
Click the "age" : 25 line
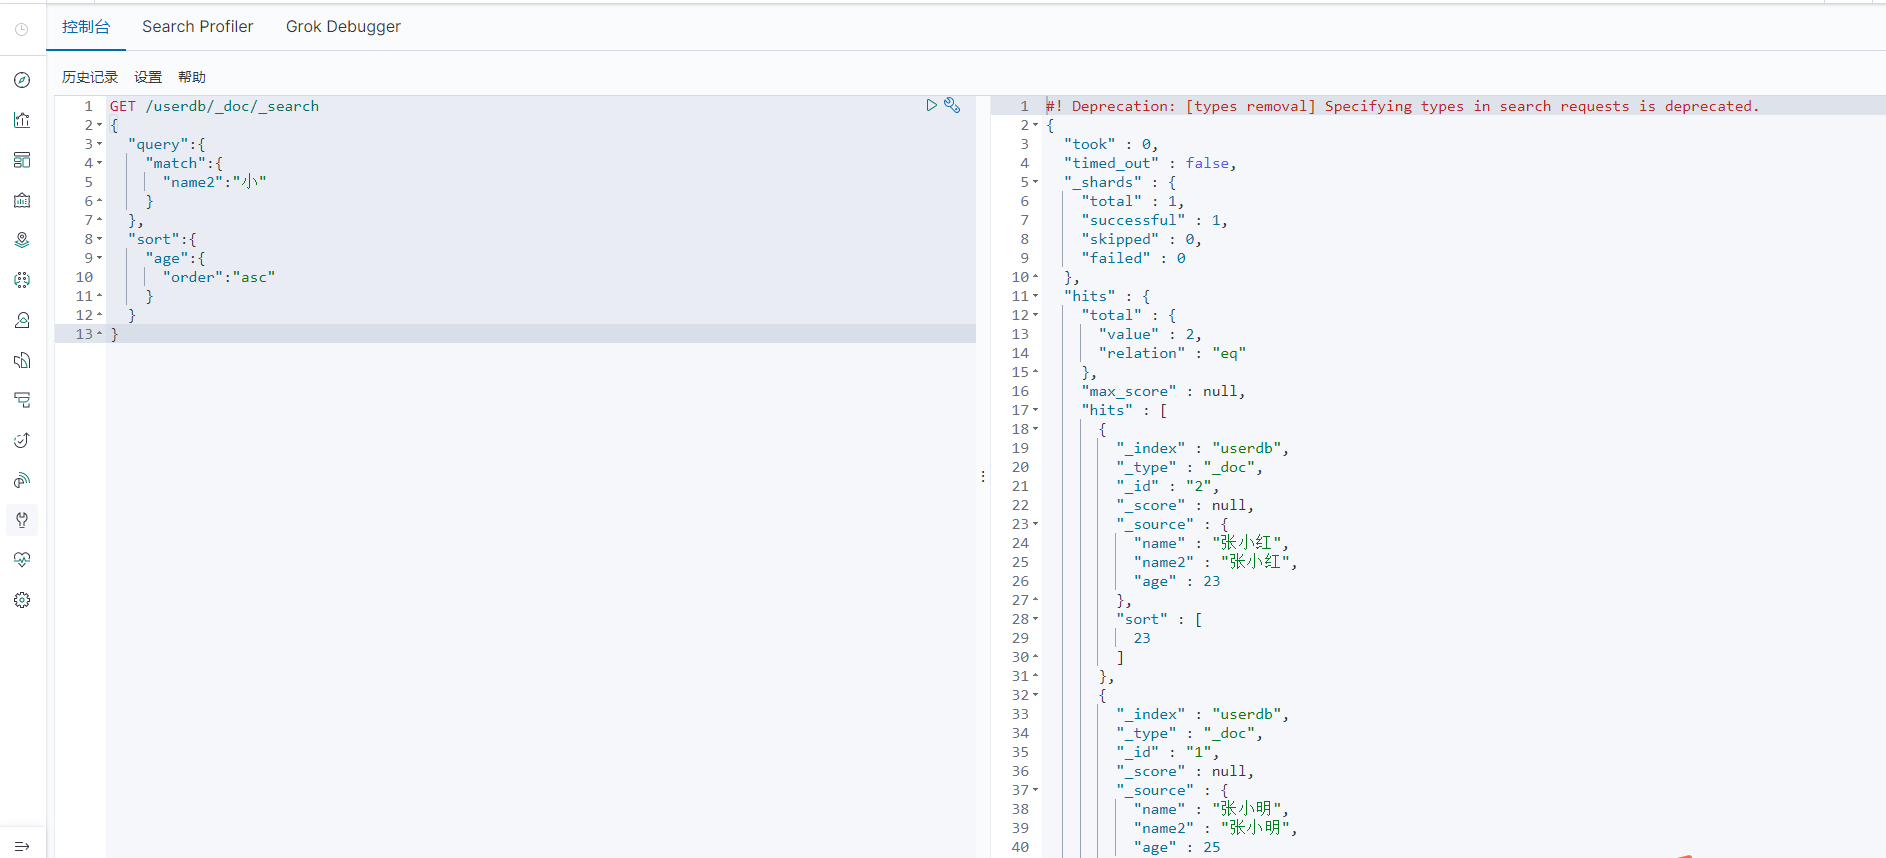[1177, 847]
